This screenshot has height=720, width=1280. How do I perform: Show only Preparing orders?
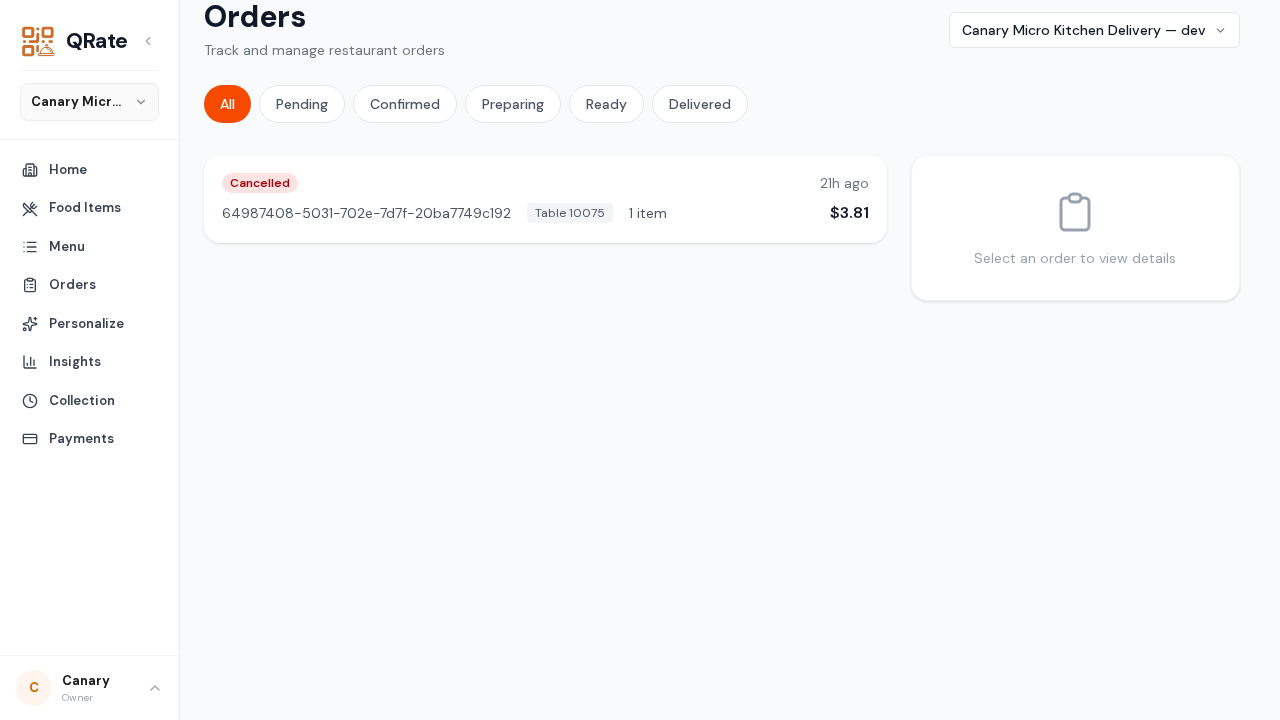(513, 104)
